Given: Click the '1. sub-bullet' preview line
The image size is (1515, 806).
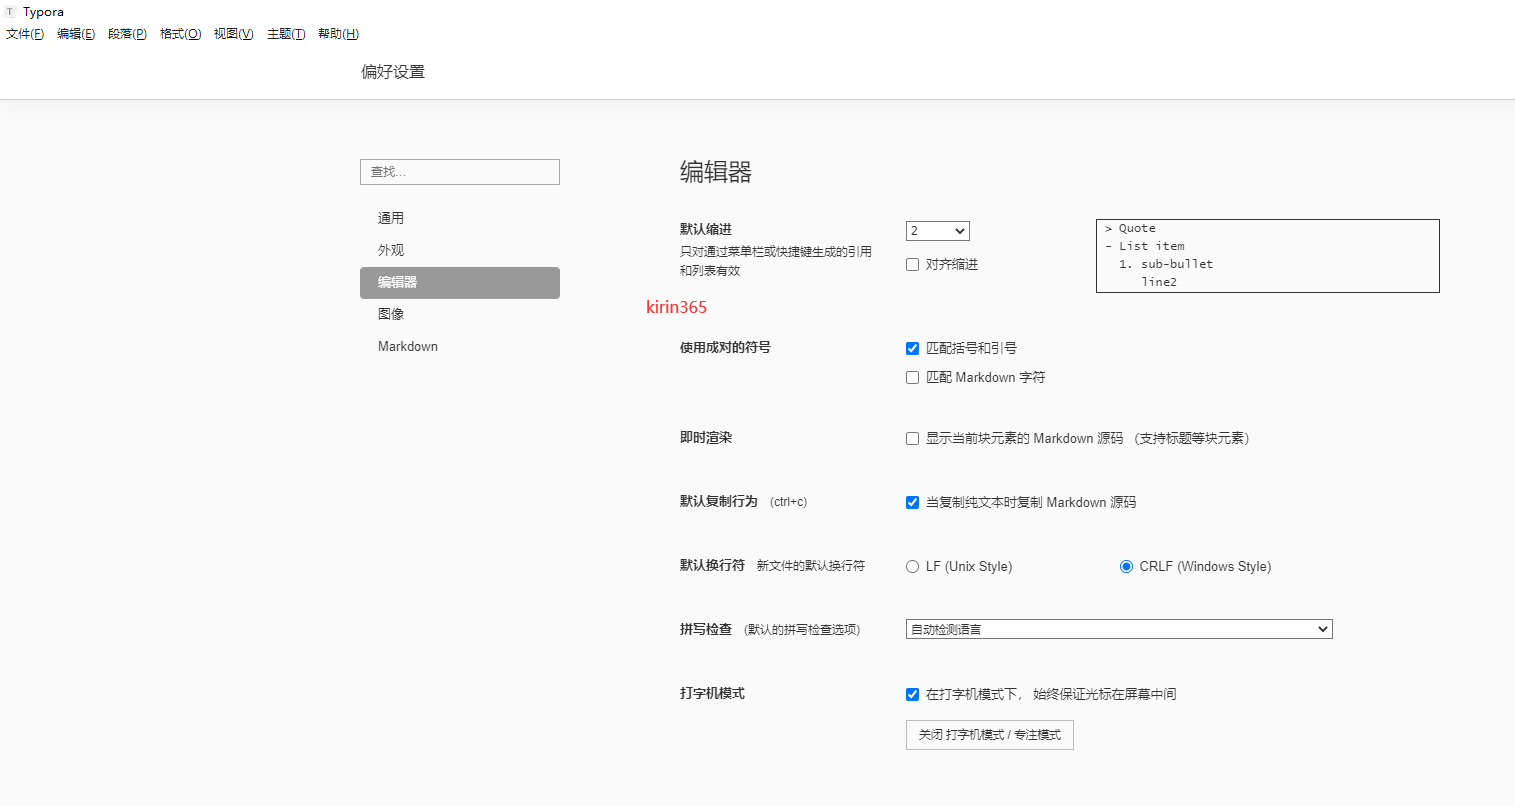Looking at the screenshot, I should pyautogui.click(x=1166, y=264).
